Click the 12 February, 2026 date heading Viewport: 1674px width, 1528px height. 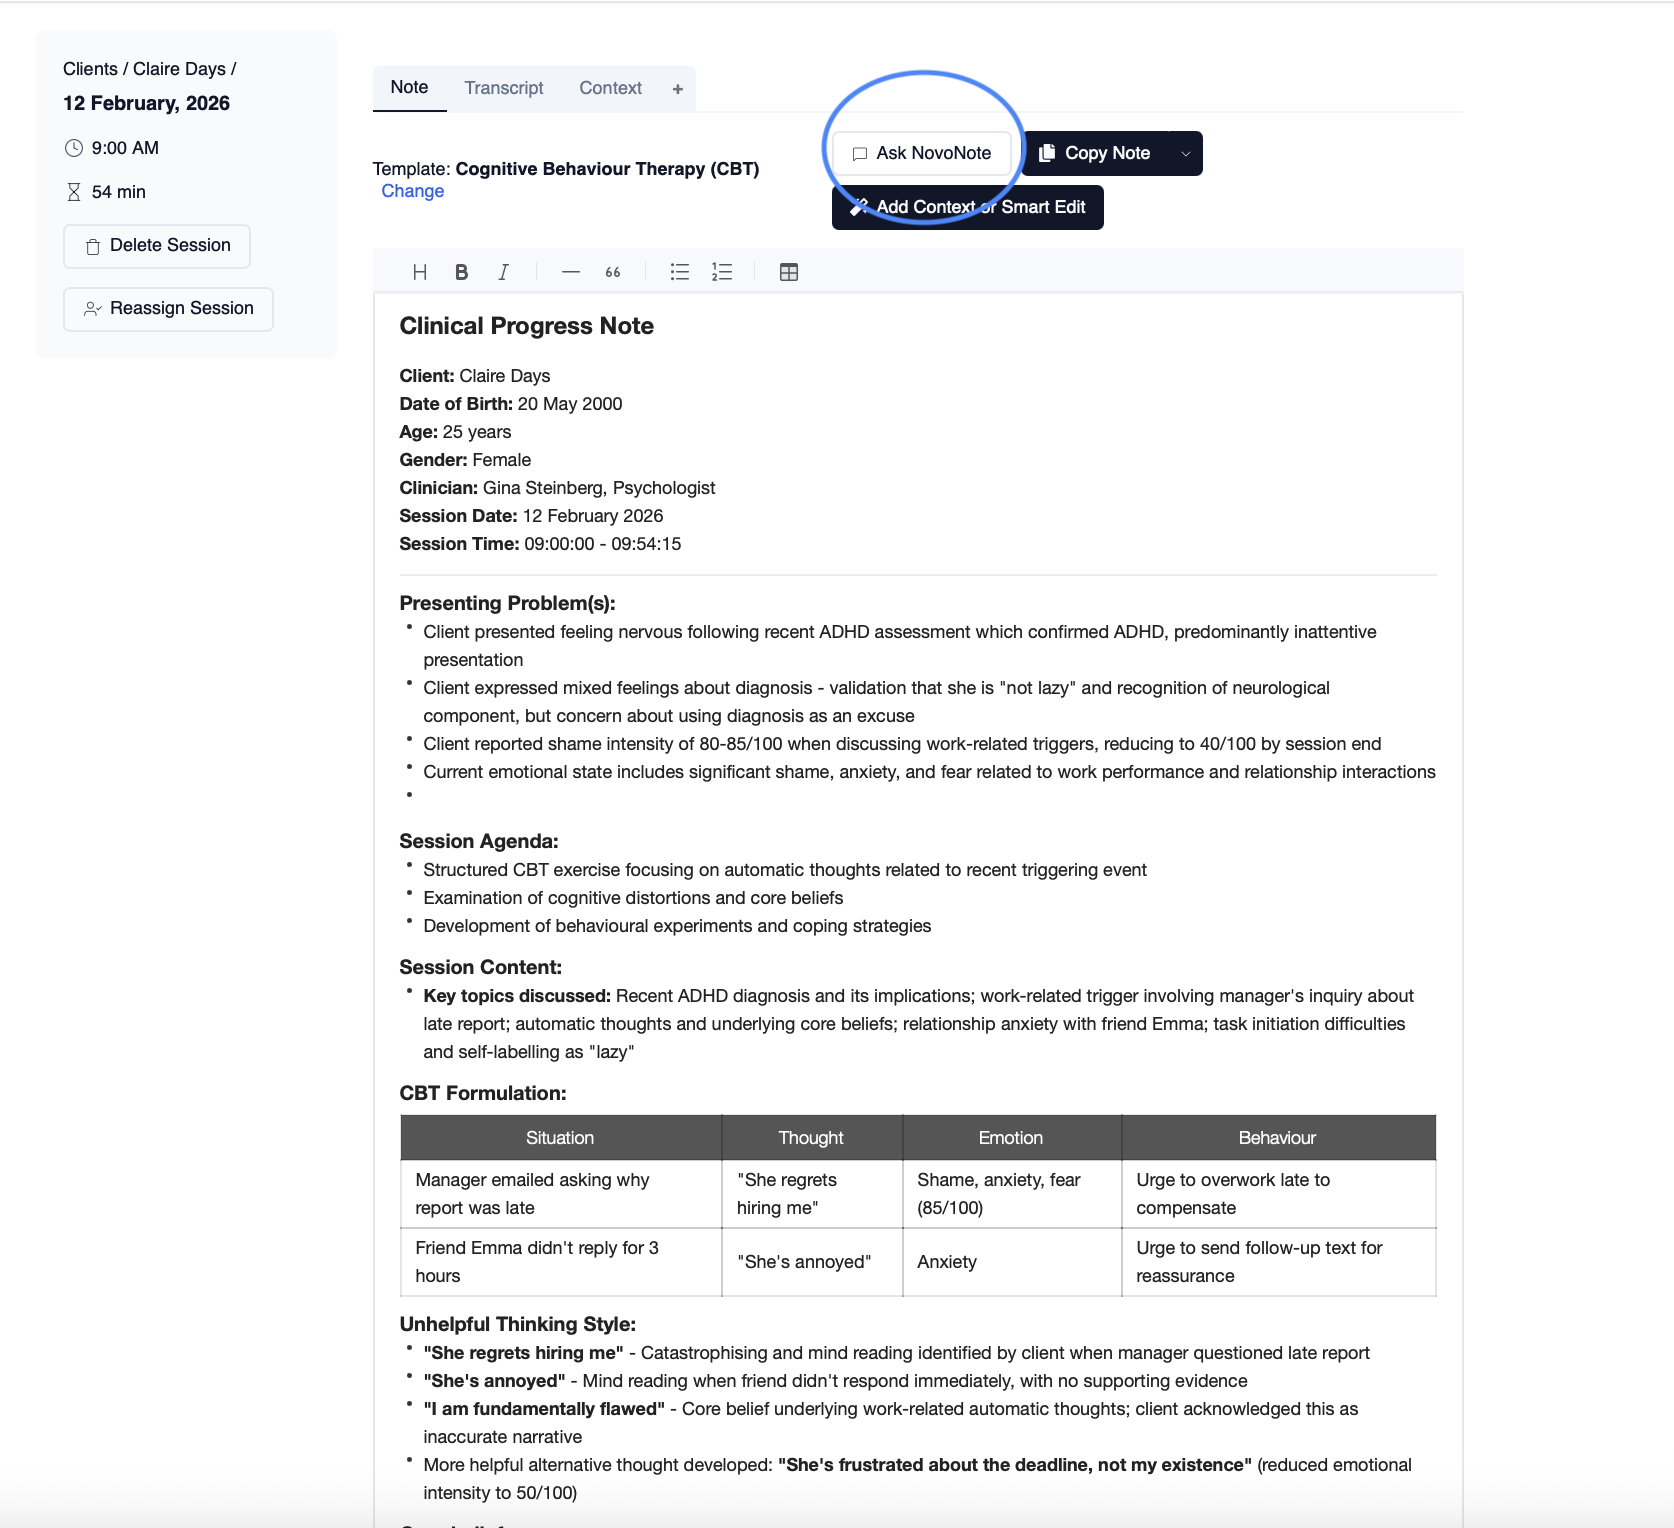click(146, 104)
